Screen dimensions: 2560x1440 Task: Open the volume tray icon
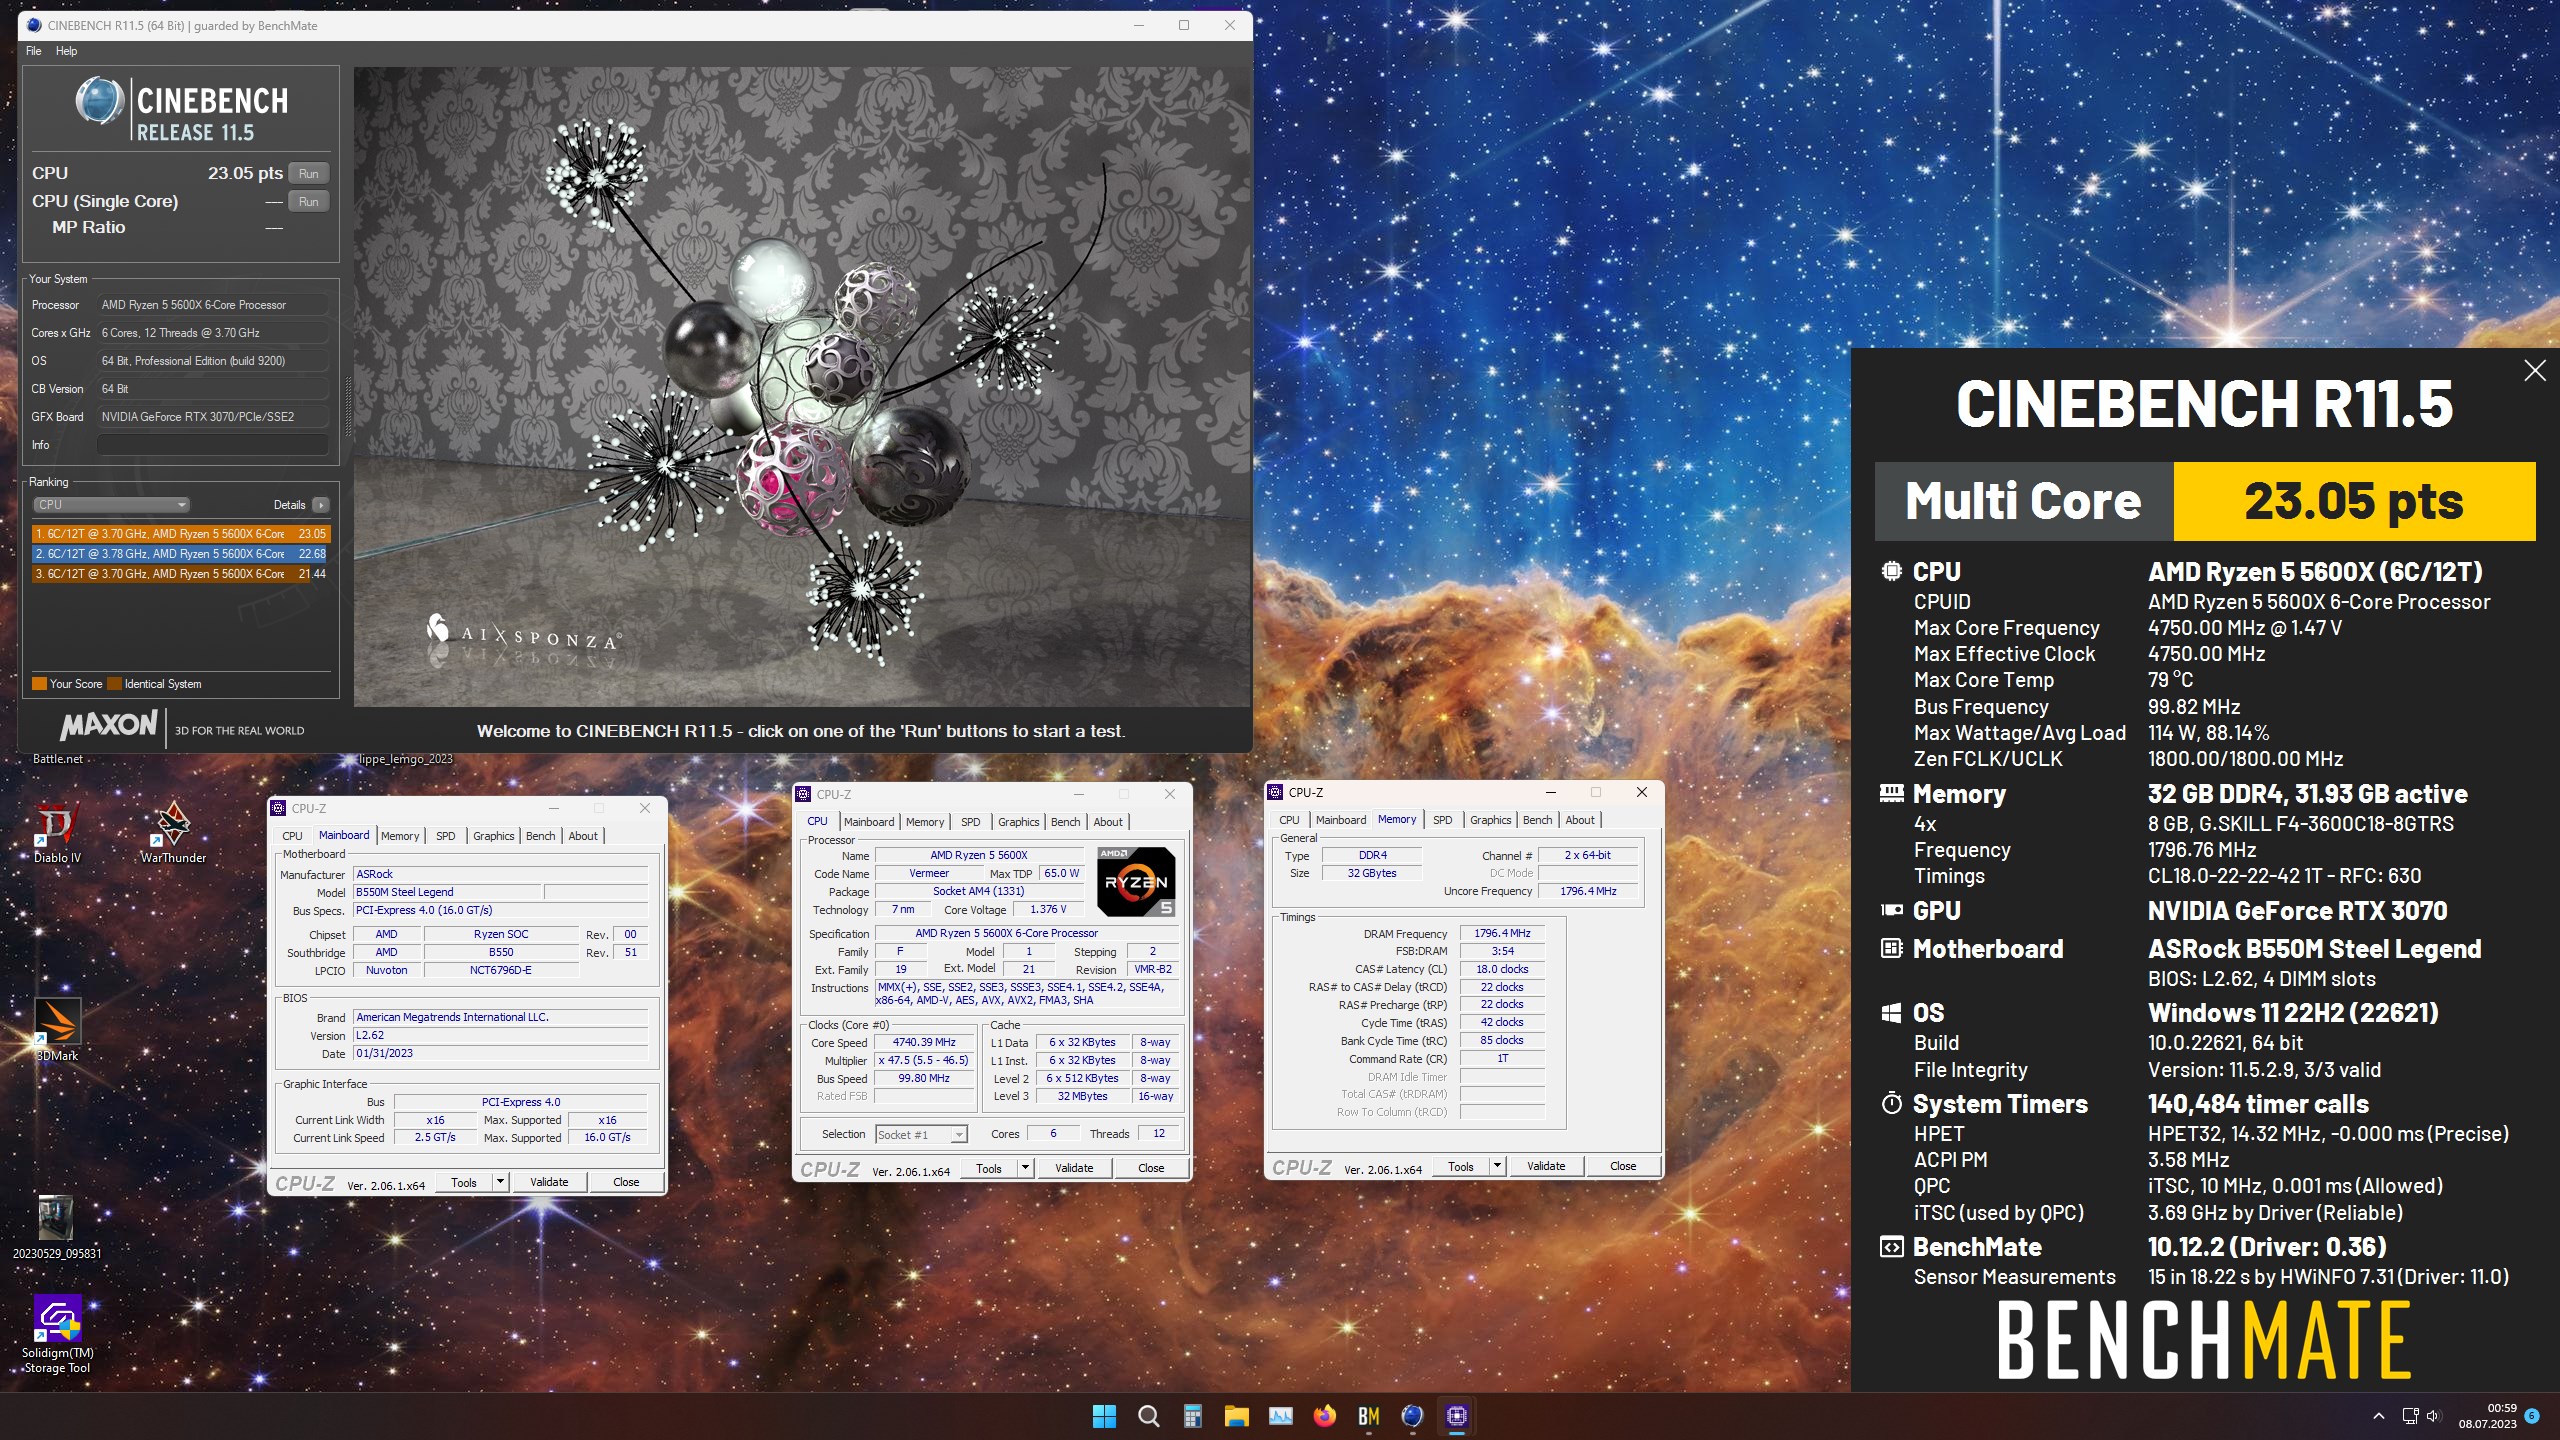click(2433, 1416)
